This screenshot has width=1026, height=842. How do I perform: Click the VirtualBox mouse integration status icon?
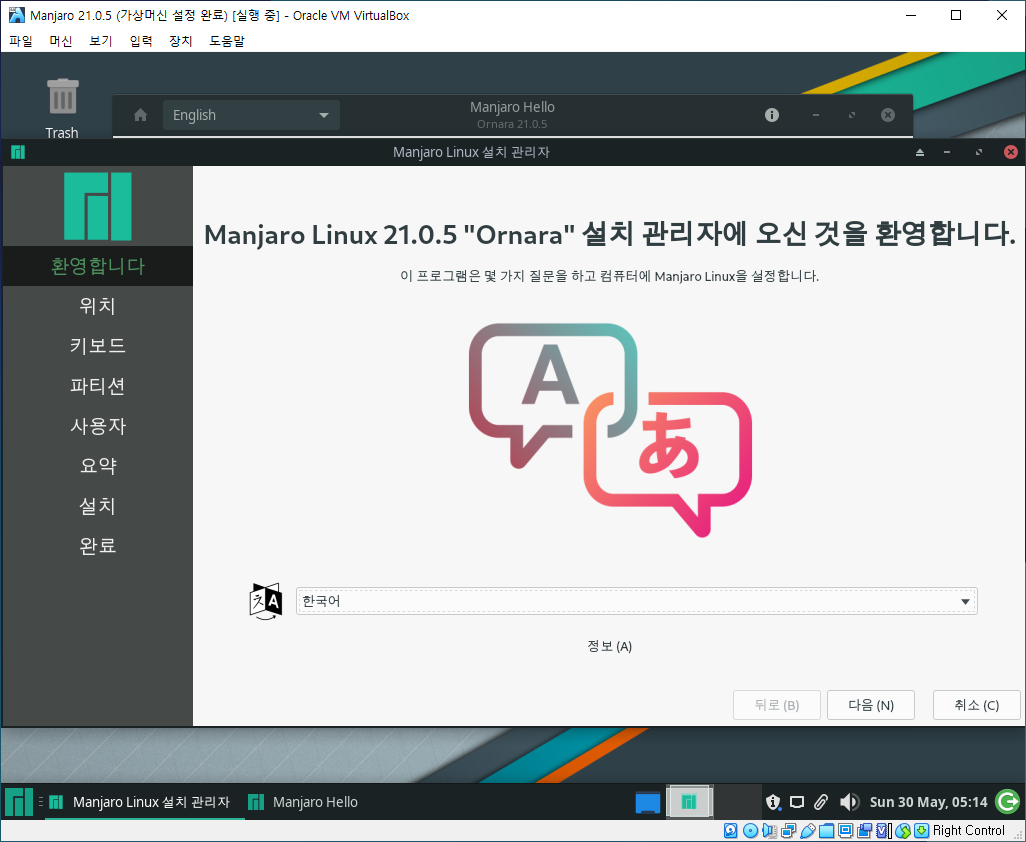pos(903,831)
